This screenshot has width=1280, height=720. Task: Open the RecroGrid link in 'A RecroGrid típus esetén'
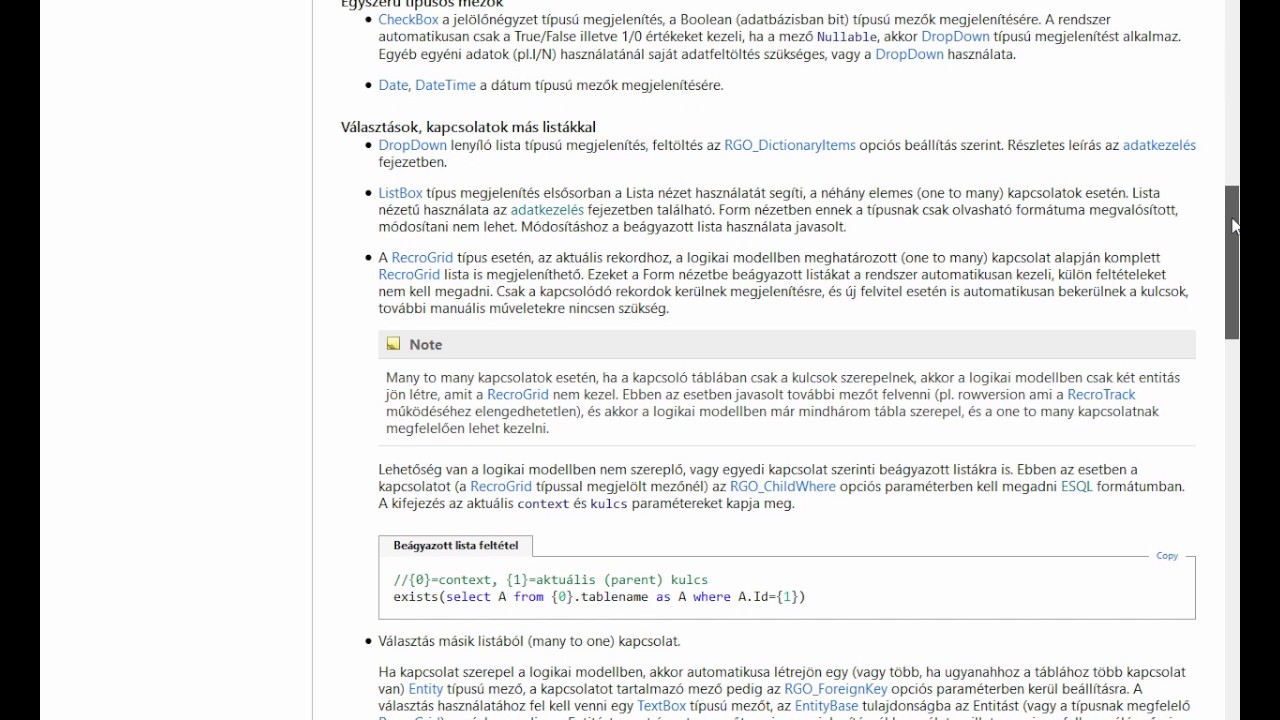(x=422, y=258)
